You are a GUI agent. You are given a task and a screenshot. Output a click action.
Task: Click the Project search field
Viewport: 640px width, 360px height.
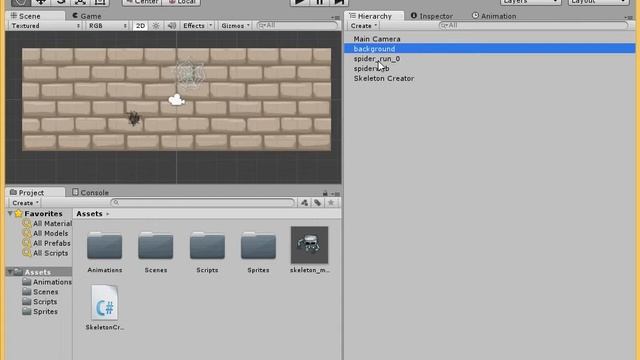[202, 202]
